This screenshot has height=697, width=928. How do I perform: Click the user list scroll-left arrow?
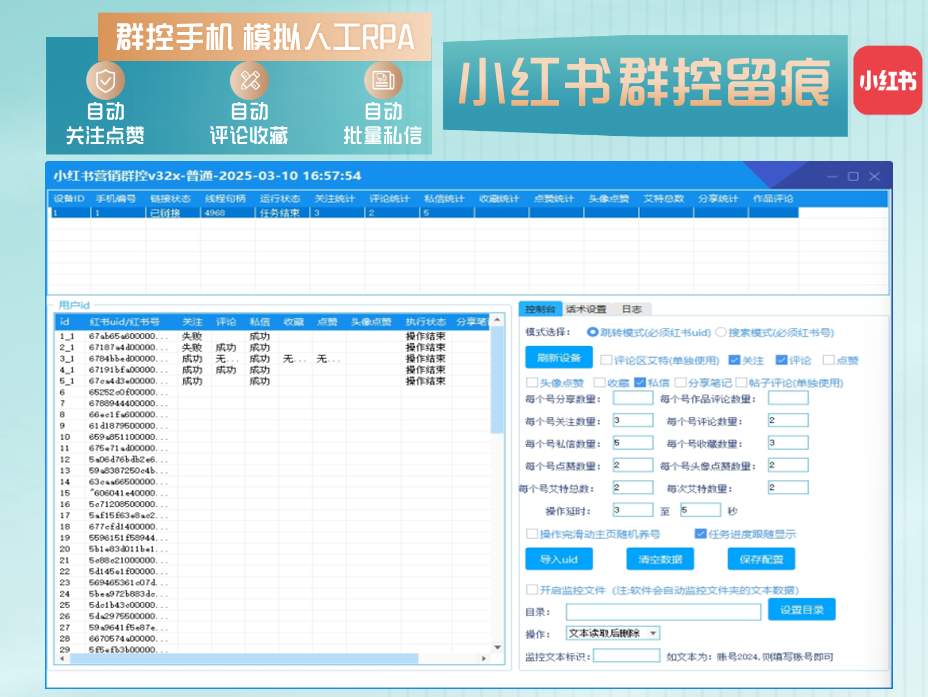point(62,659)
